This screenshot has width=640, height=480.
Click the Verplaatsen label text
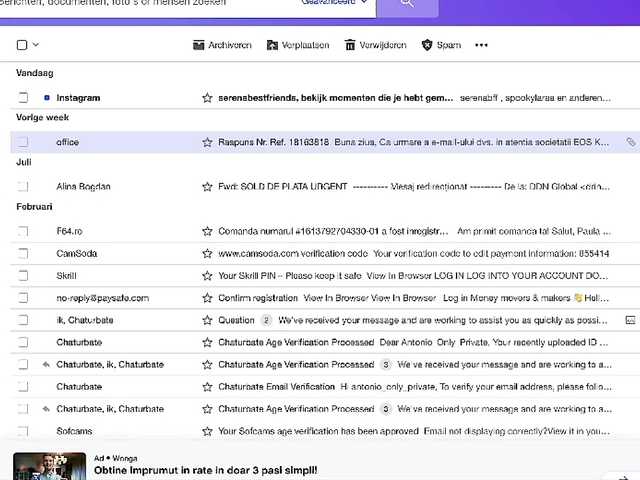coord(305,45)
